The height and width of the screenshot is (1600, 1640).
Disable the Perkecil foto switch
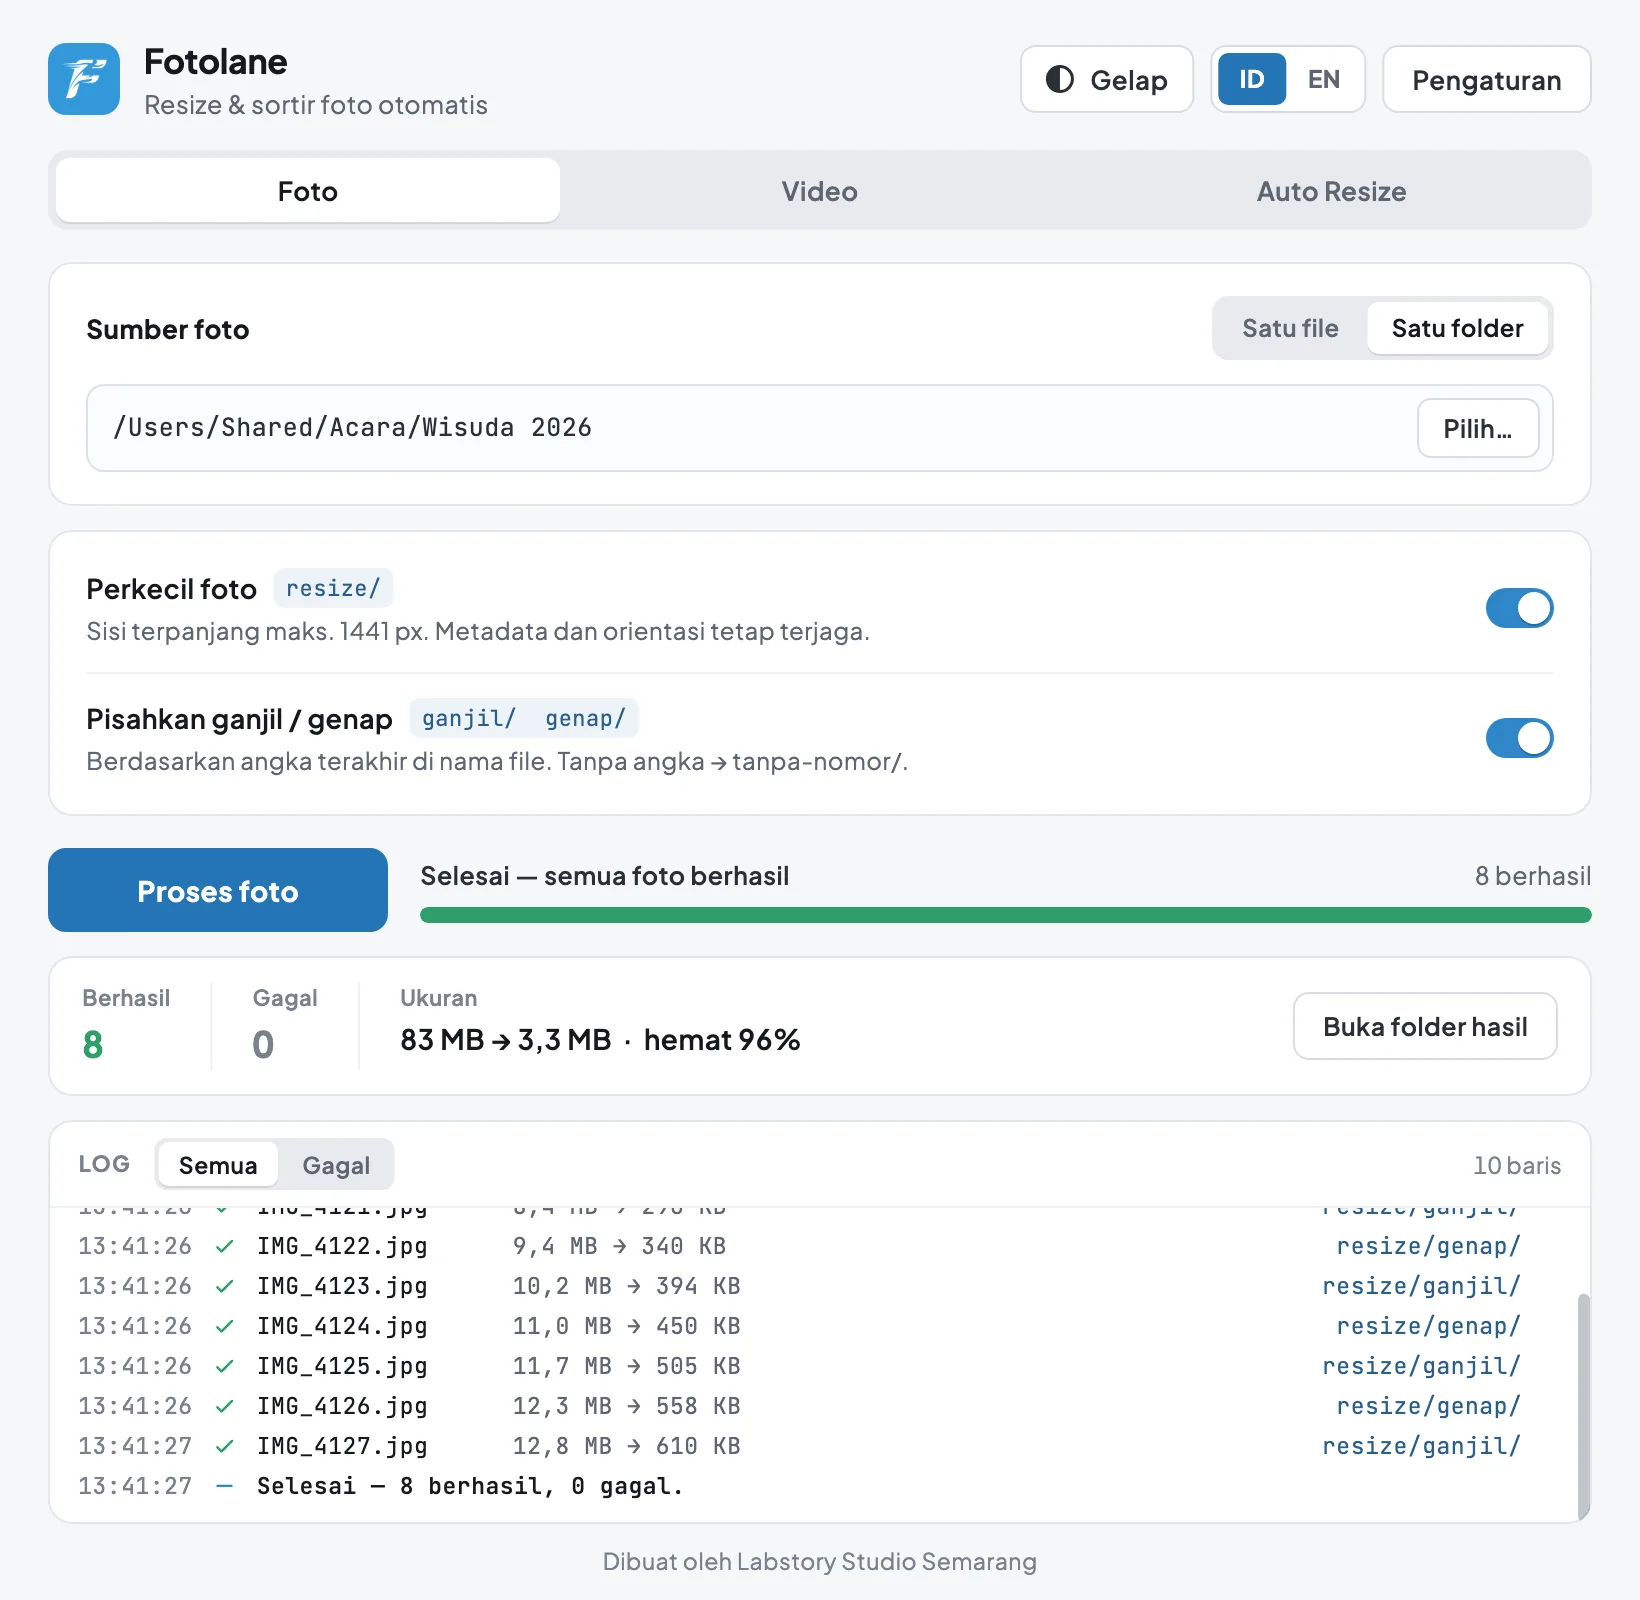tap(1520, 608)
